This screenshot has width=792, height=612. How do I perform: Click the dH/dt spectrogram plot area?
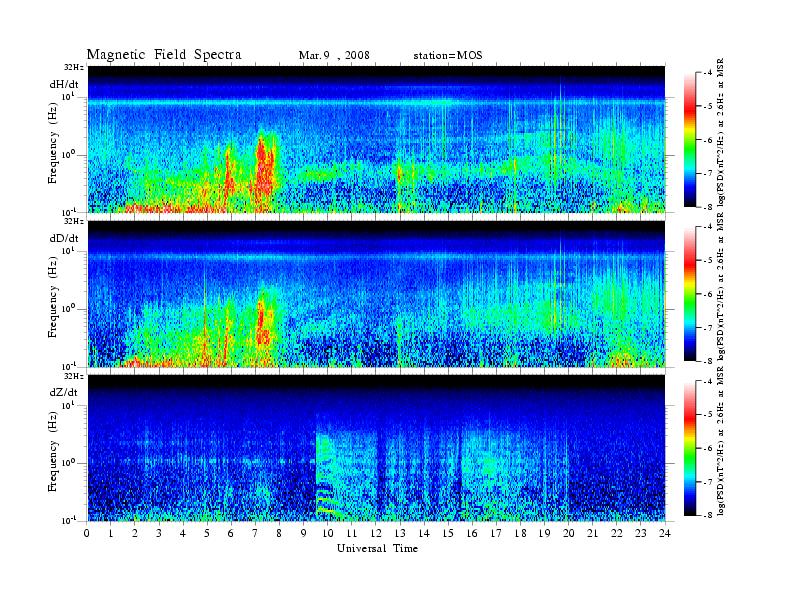coord(377,139)
